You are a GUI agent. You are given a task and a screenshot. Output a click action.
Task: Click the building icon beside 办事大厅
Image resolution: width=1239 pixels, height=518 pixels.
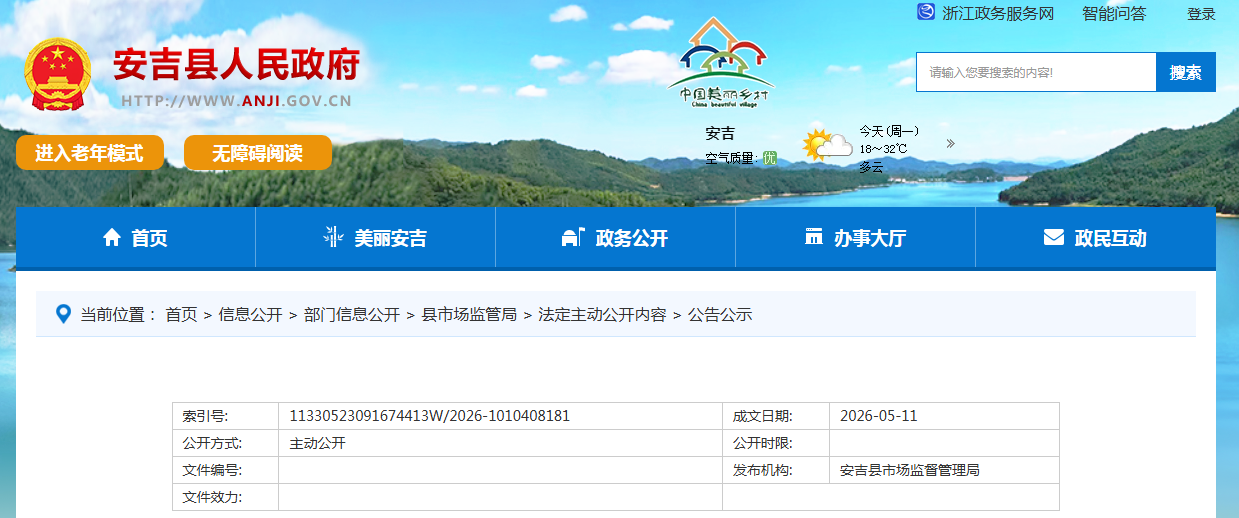pyautogui.click(x=813, y=237)
